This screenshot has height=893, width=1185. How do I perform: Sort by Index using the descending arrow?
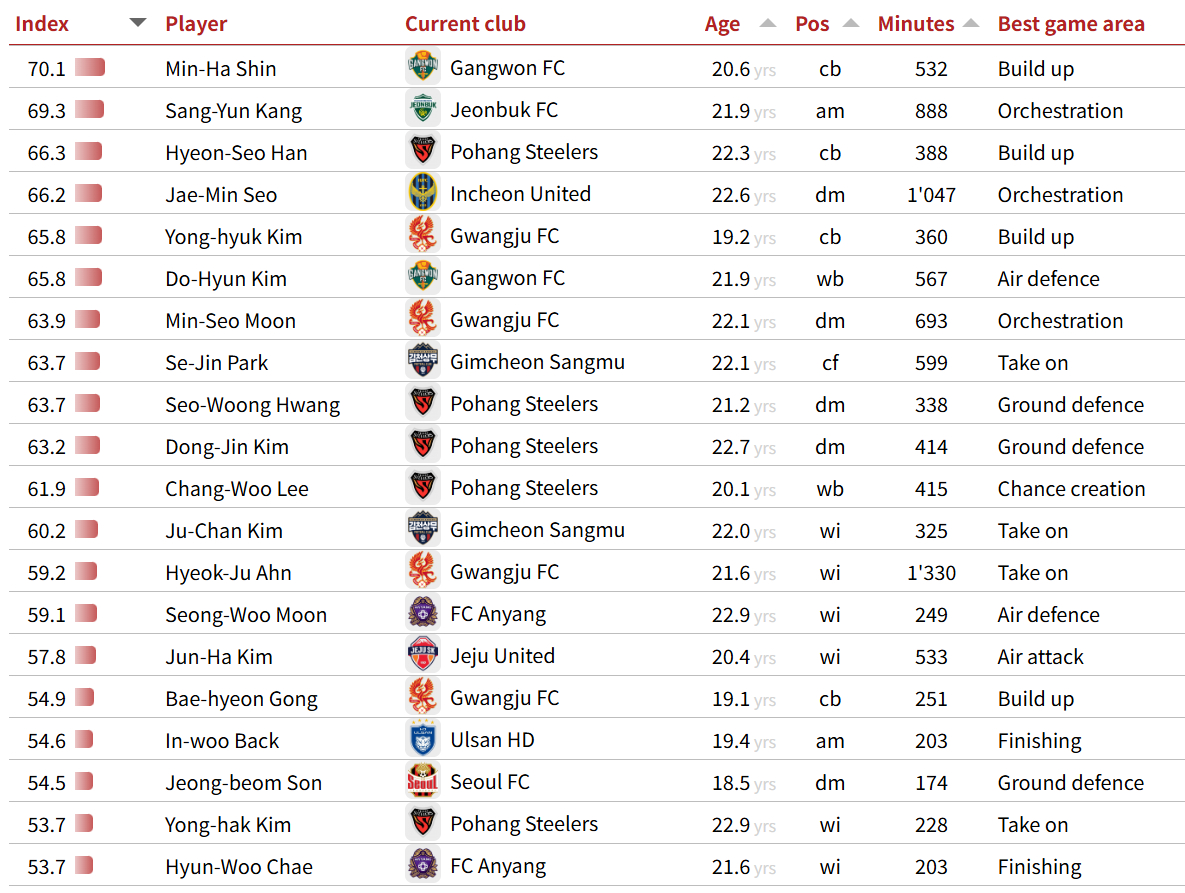138,23
